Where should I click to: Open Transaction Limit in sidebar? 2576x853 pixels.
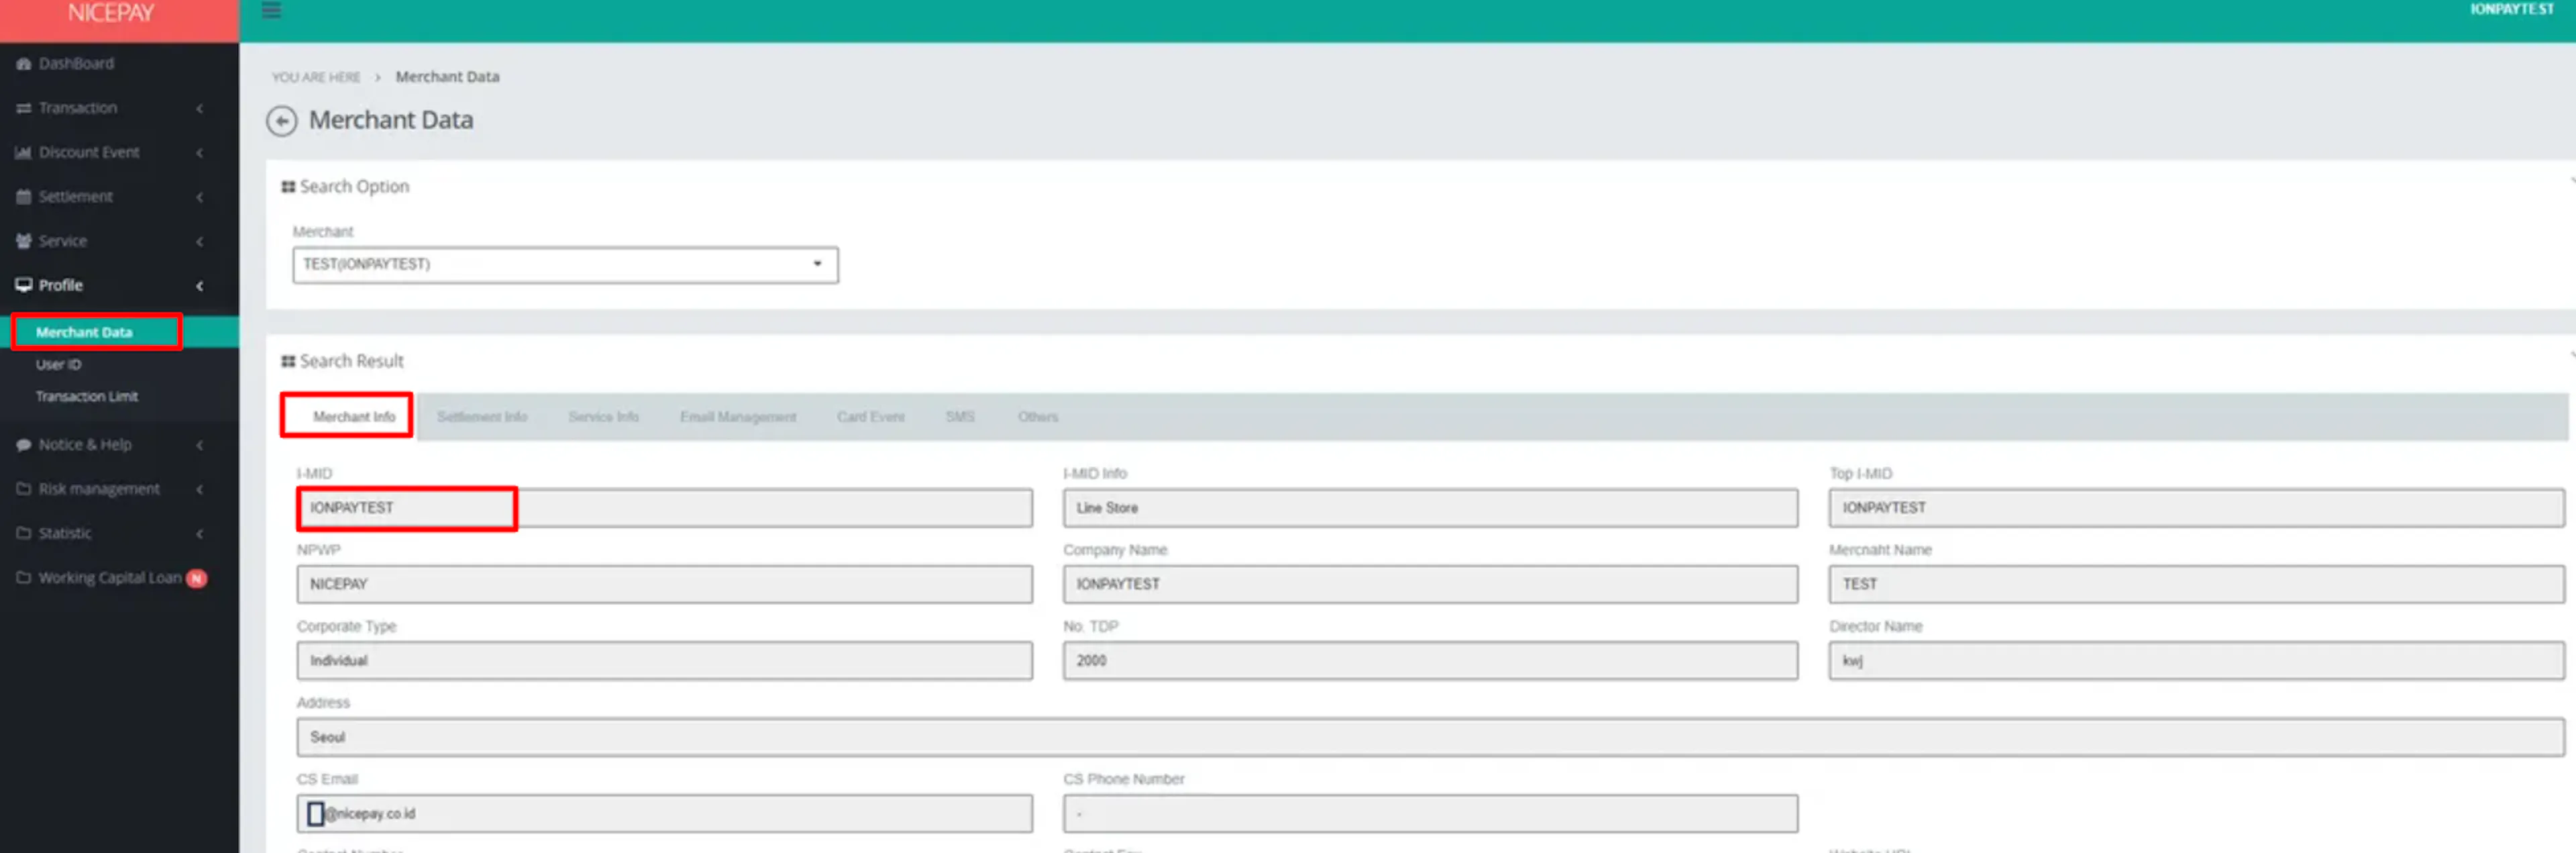pos(87,397)
